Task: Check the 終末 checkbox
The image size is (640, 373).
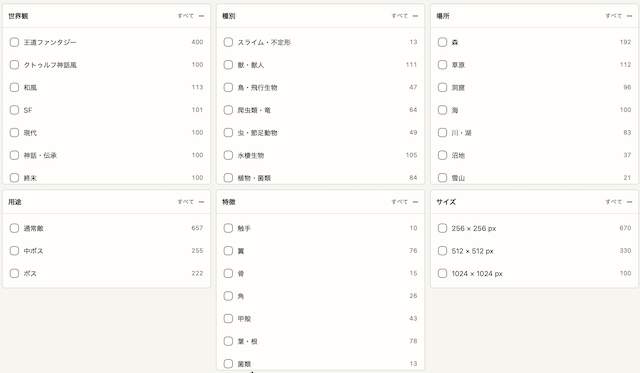Action: [14, 178]
